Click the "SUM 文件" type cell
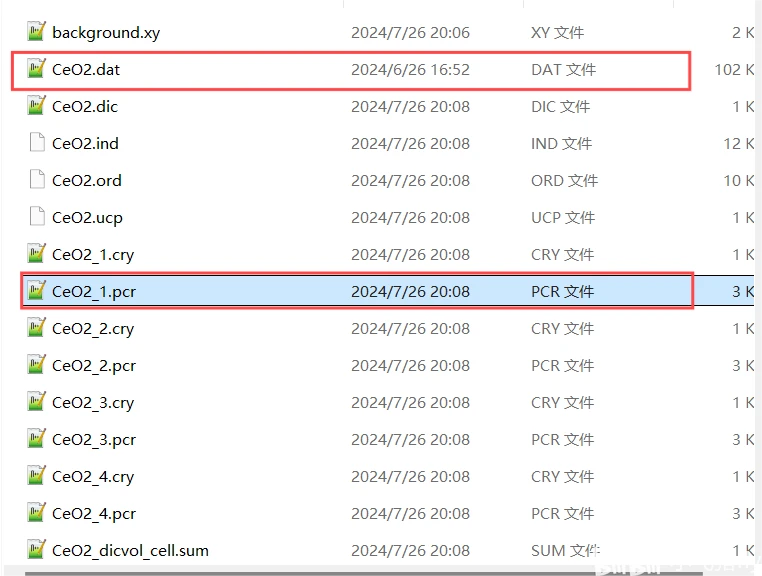 point(564,550)
